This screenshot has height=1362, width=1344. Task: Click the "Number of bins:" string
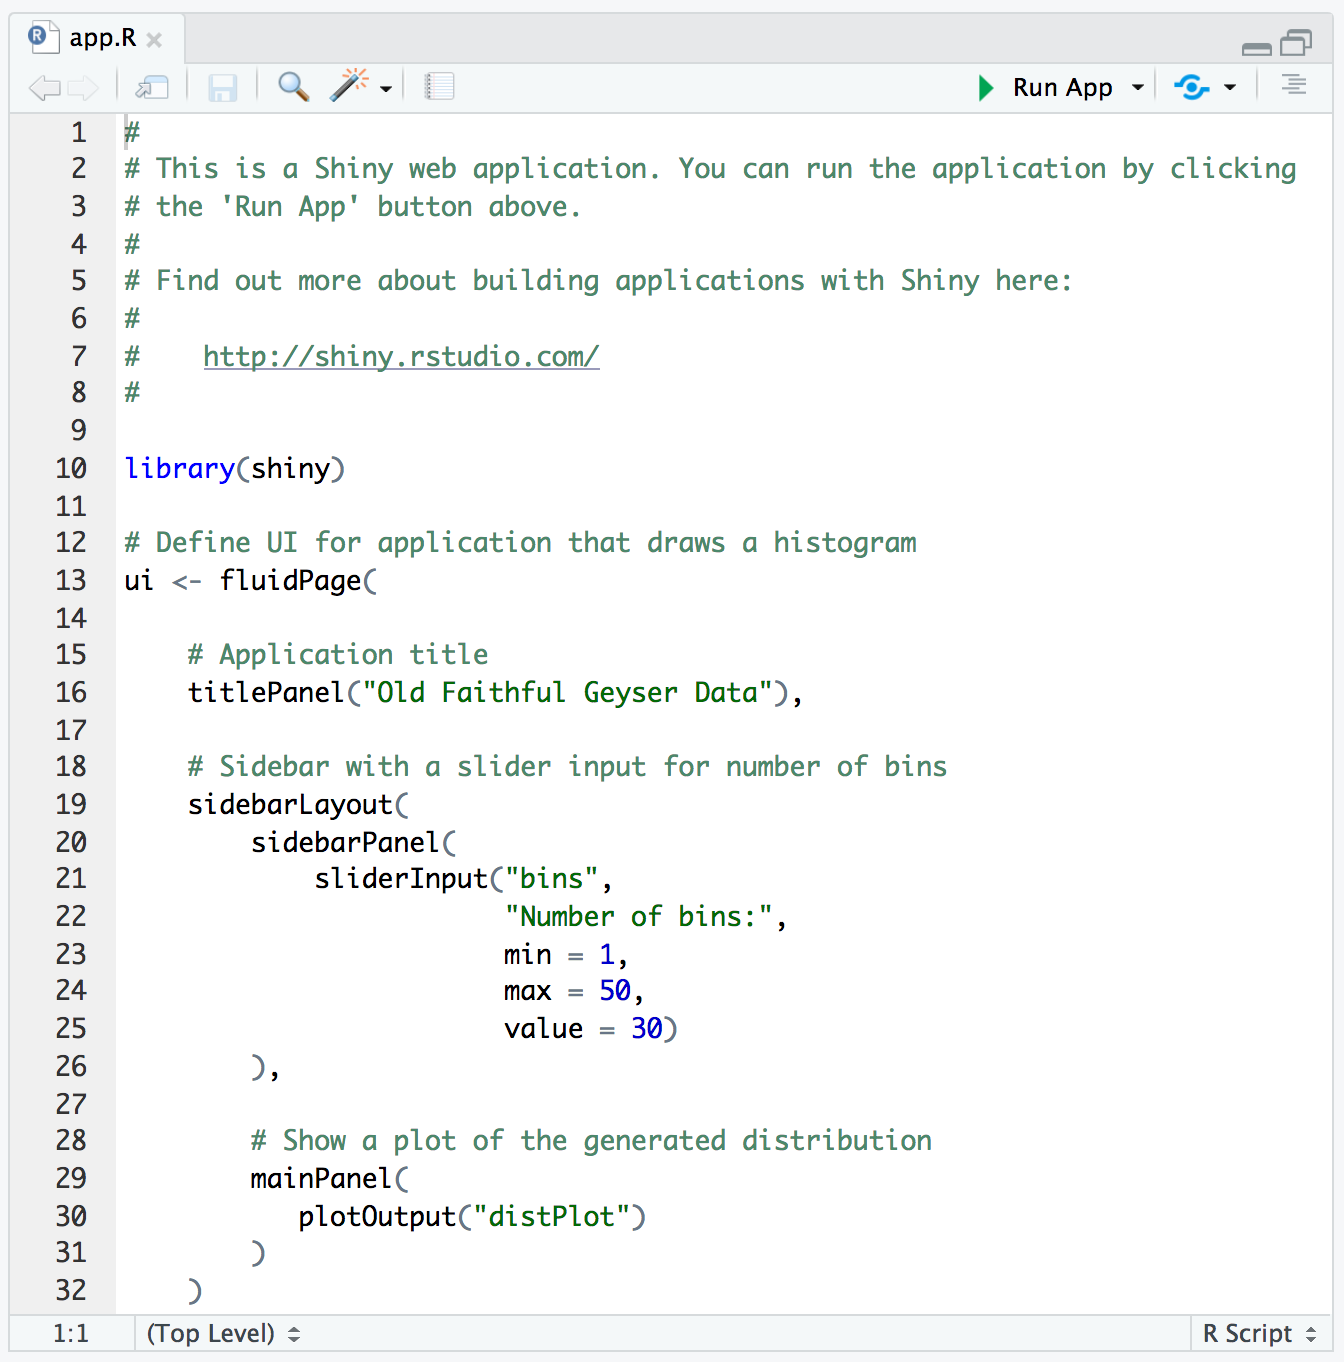coord(638,916)
